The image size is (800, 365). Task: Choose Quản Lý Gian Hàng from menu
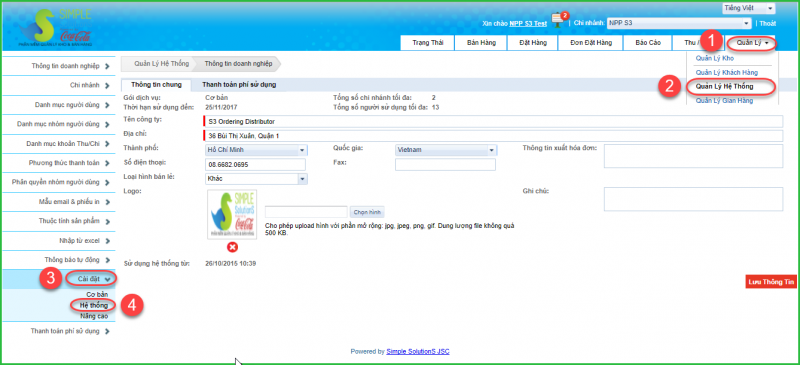(x=724, y=101)
